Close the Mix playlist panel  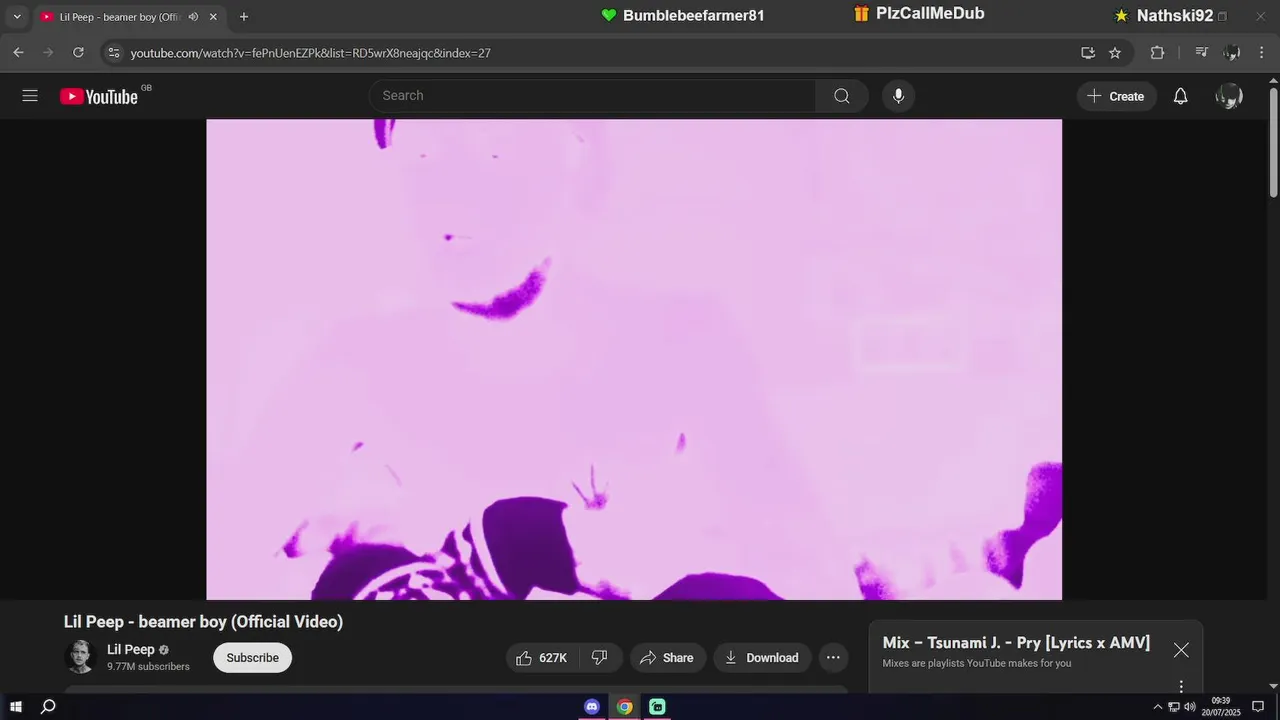click(1181, 650)
